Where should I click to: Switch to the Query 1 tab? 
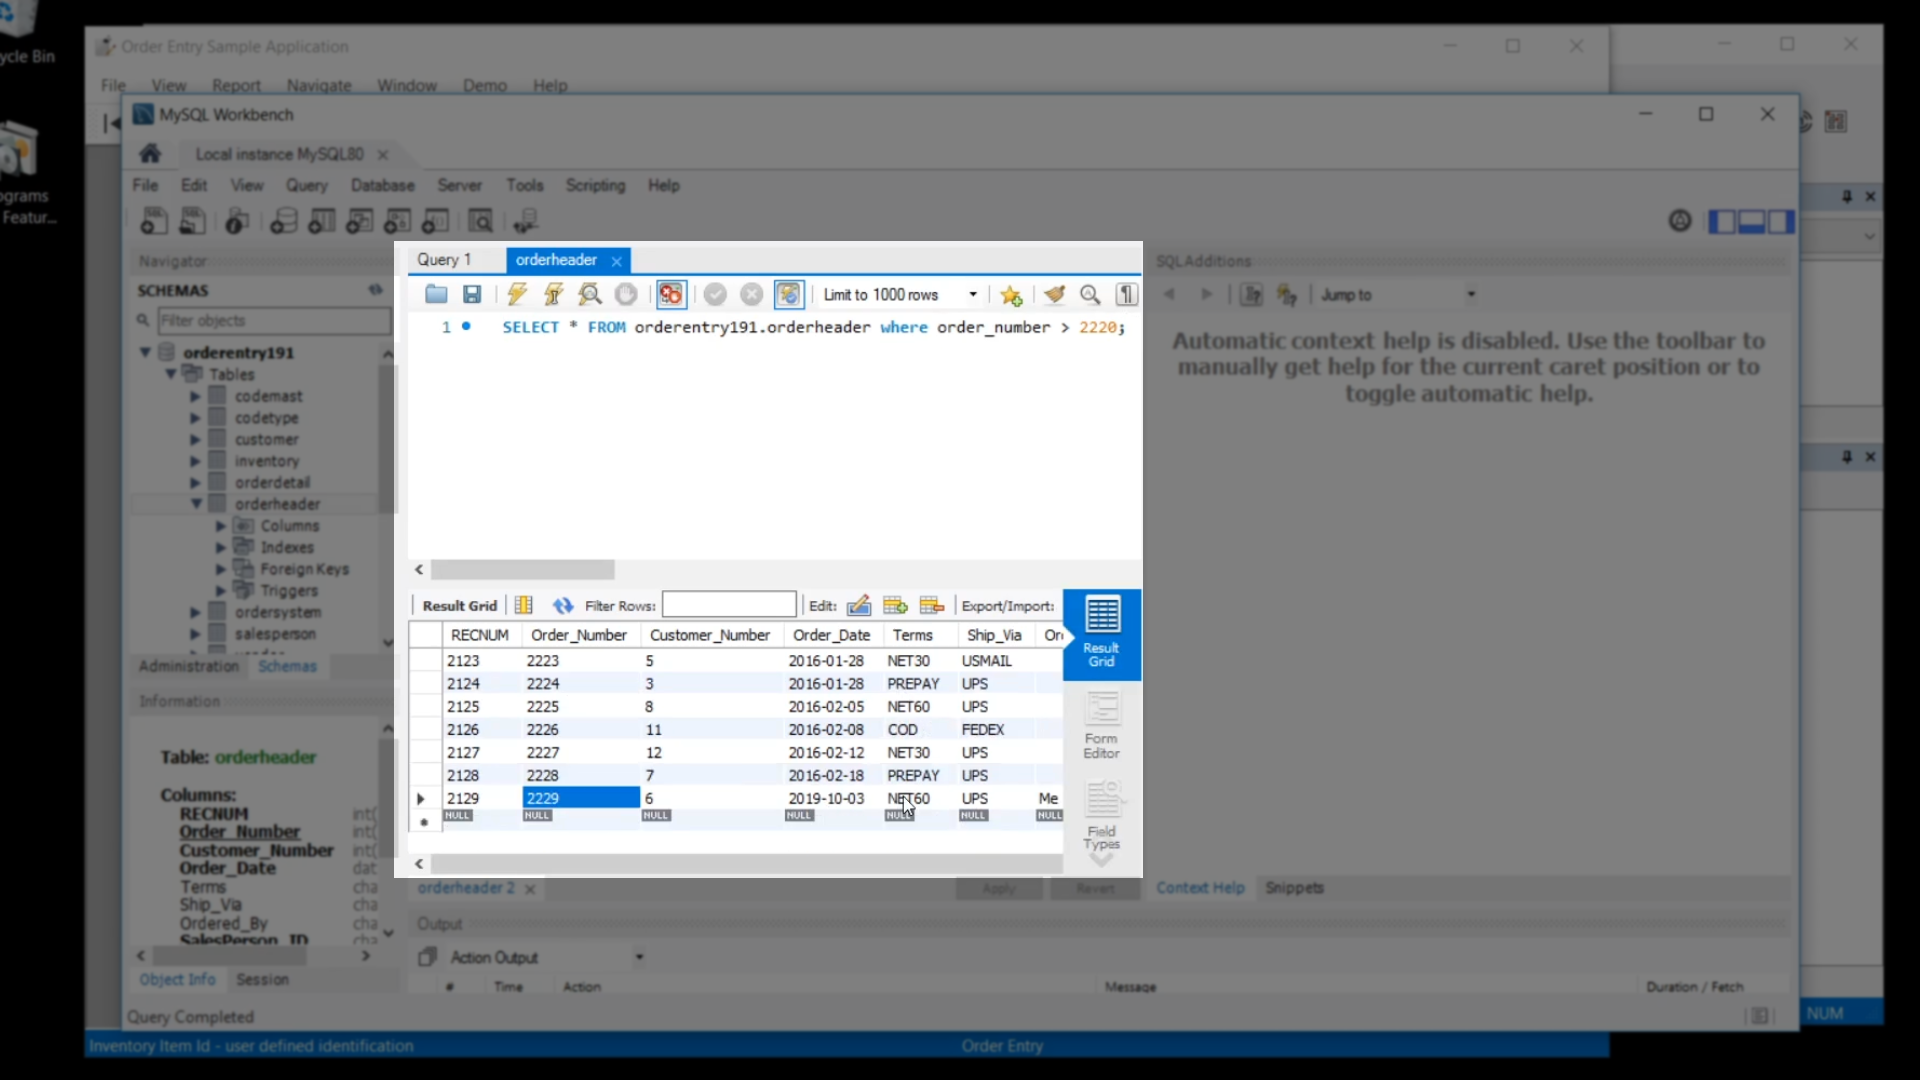(x=445, y=260)
